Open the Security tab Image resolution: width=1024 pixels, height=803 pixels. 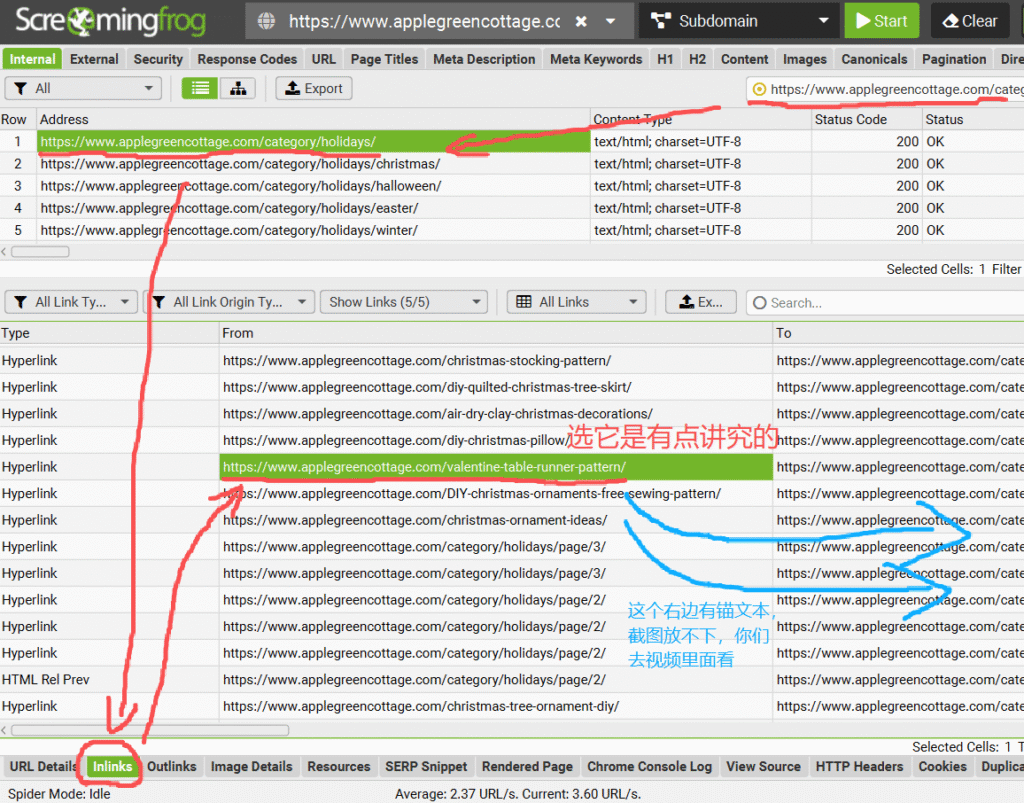pos(158,59)
